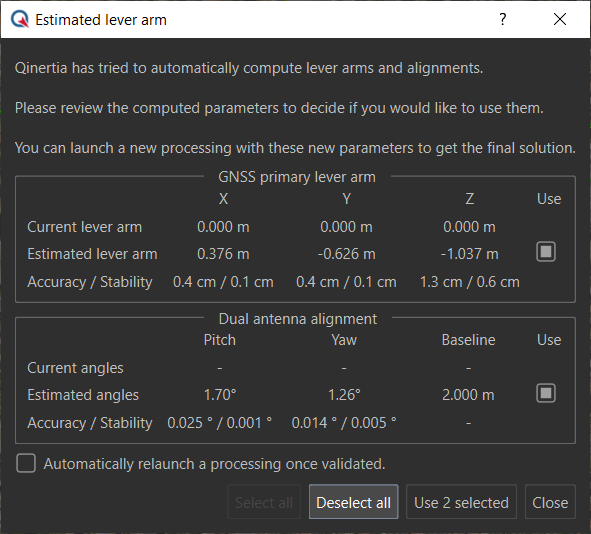Click estimated baseline value 2.000 m
The height and width of the screenshot is (534, 591).
click(x=468, y=395)
